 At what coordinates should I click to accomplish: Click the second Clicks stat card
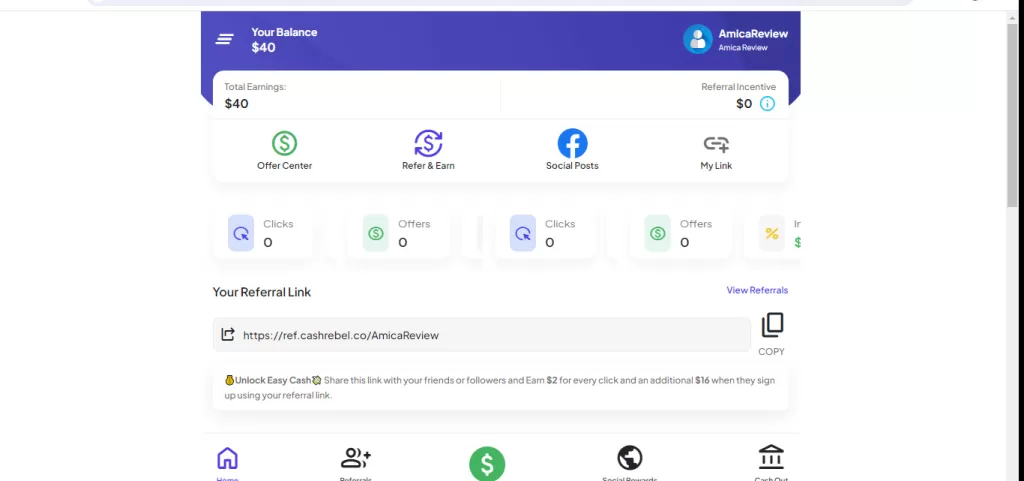[546, 234]
